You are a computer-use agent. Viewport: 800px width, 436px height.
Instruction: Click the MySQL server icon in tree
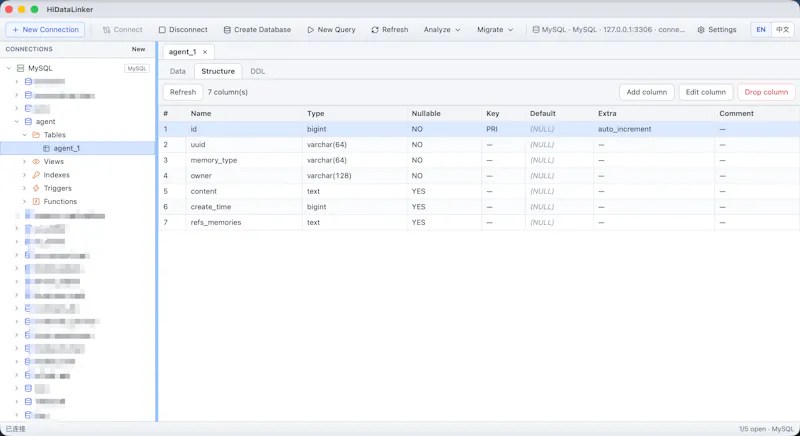[x=20, y=68]
